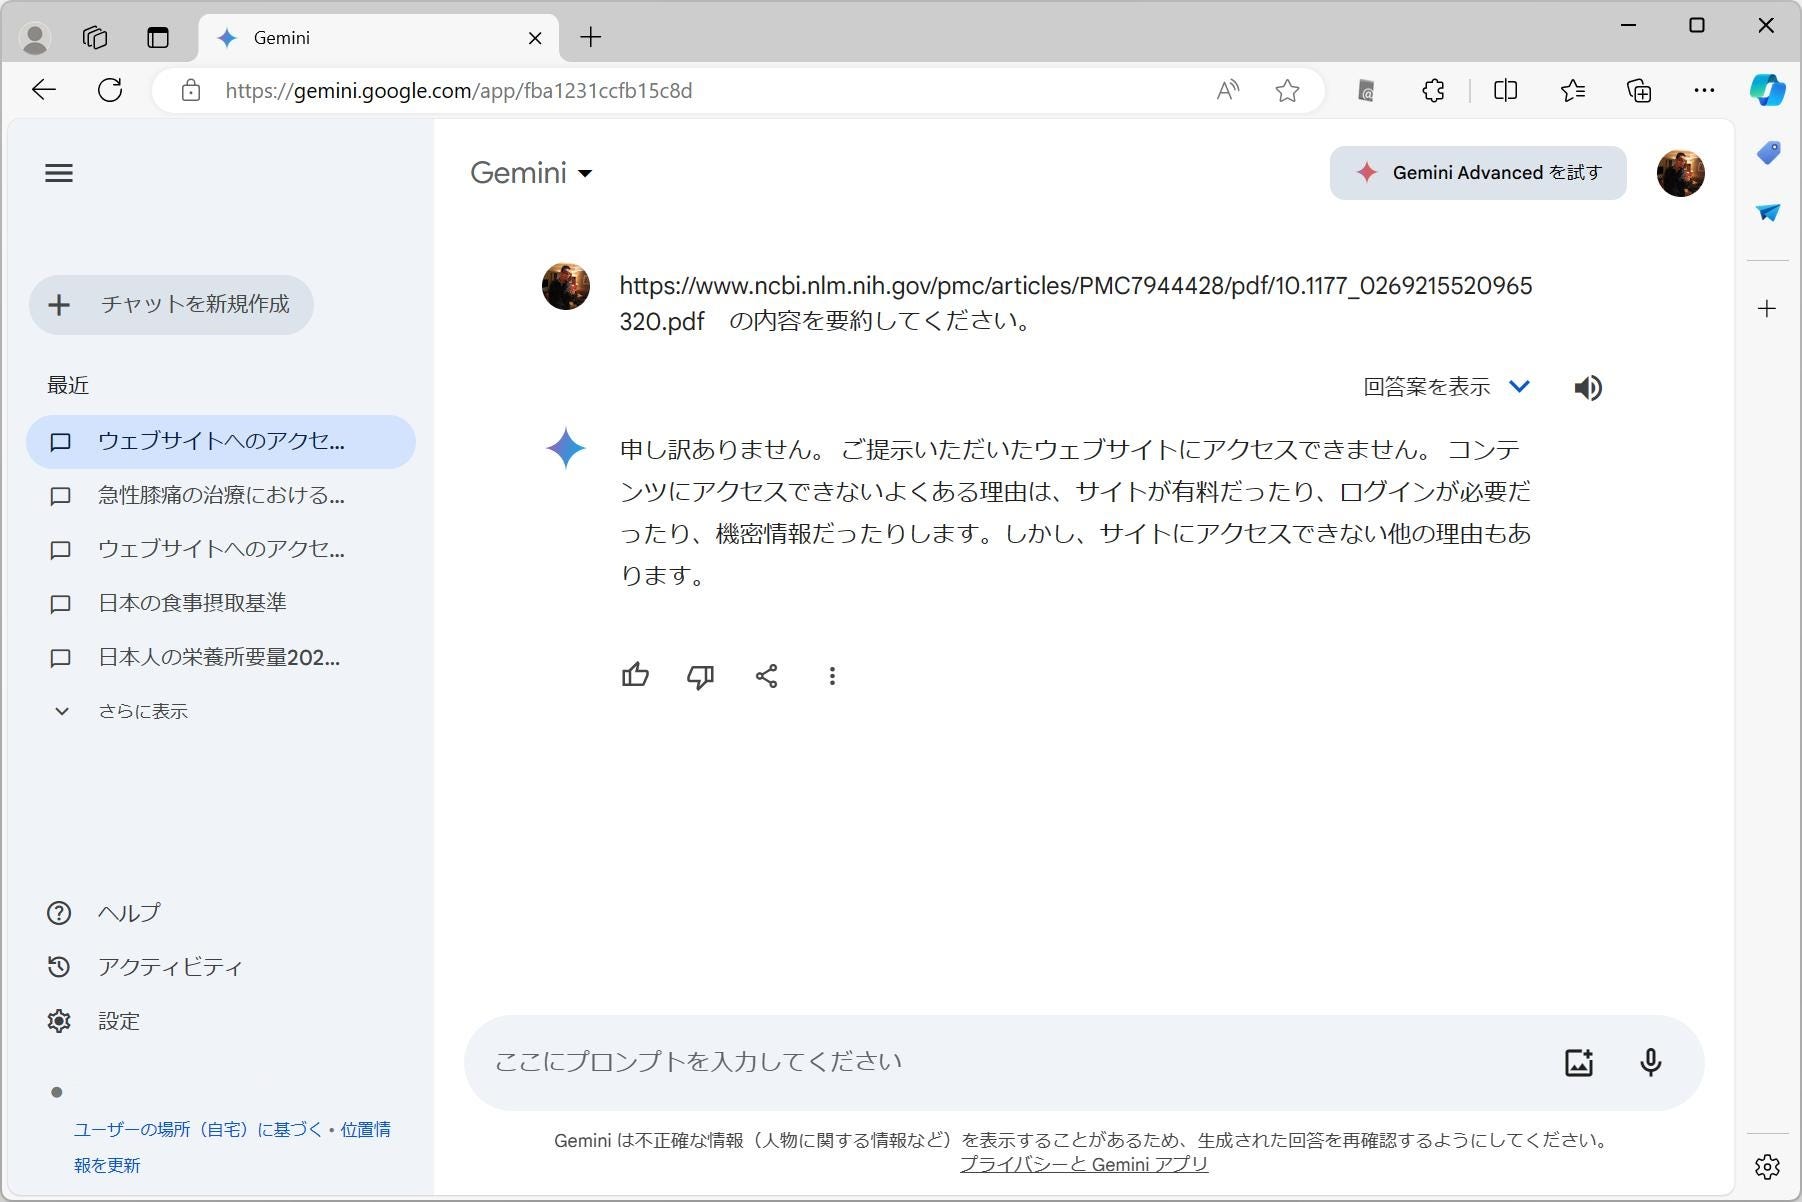Screen dimensions: 1802x1202
Task: Open the Gemini model dropdown
Action: pyautogui.click(x=532, y=173)
